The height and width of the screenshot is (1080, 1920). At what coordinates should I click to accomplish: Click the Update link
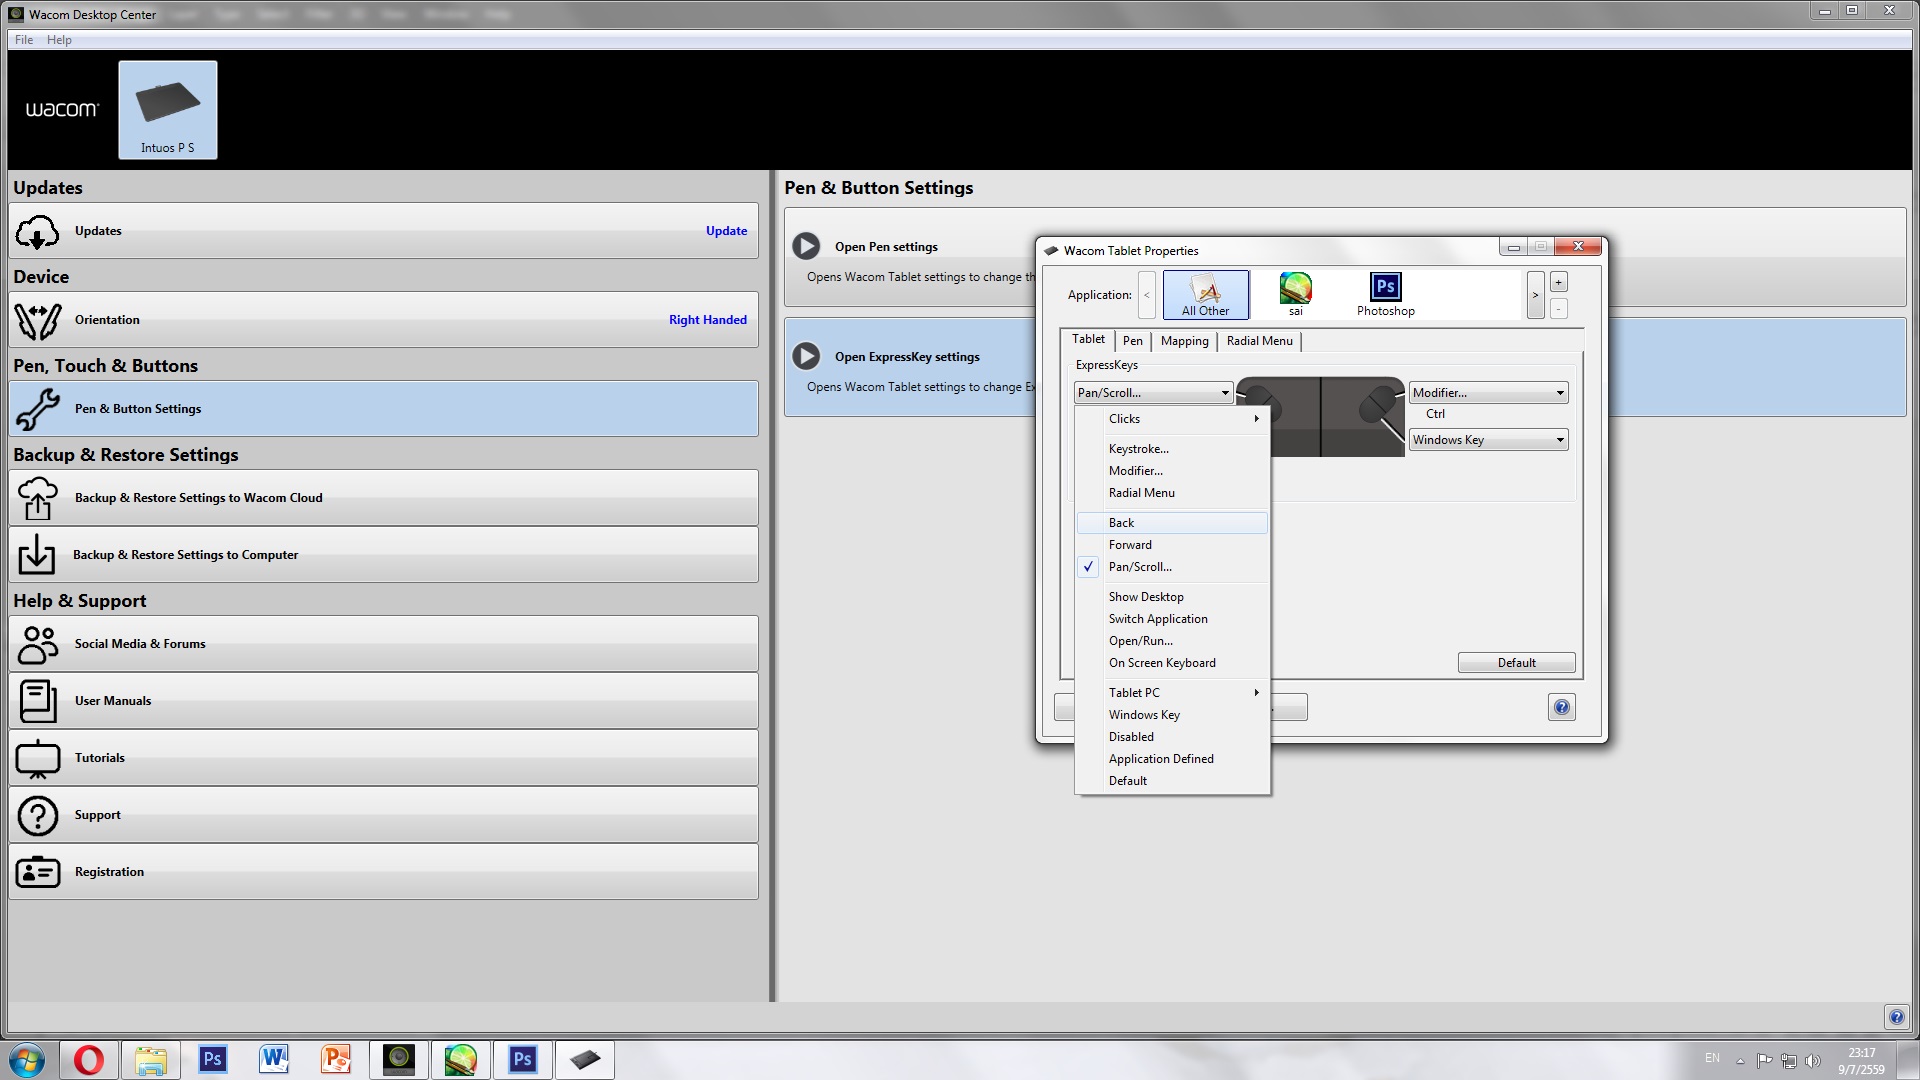tap(726, 231)
